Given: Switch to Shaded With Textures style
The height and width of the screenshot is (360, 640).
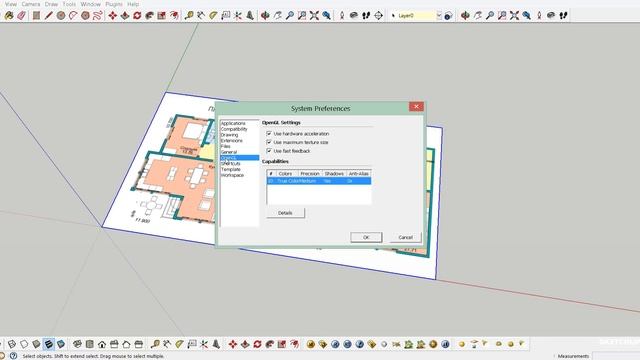Looking at the screenshot, I should [x=49, y=344].
